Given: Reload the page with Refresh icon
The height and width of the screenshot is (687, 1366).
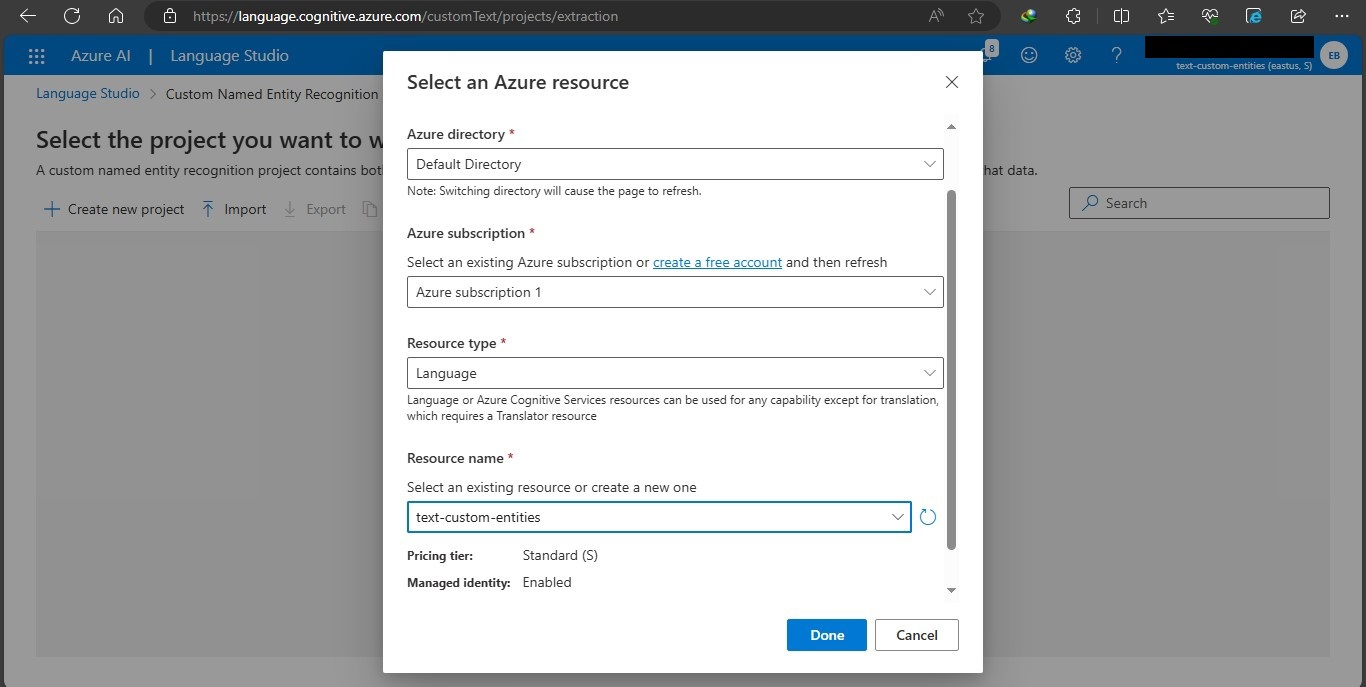Looking at the screenshot, I should pos(72,16).
